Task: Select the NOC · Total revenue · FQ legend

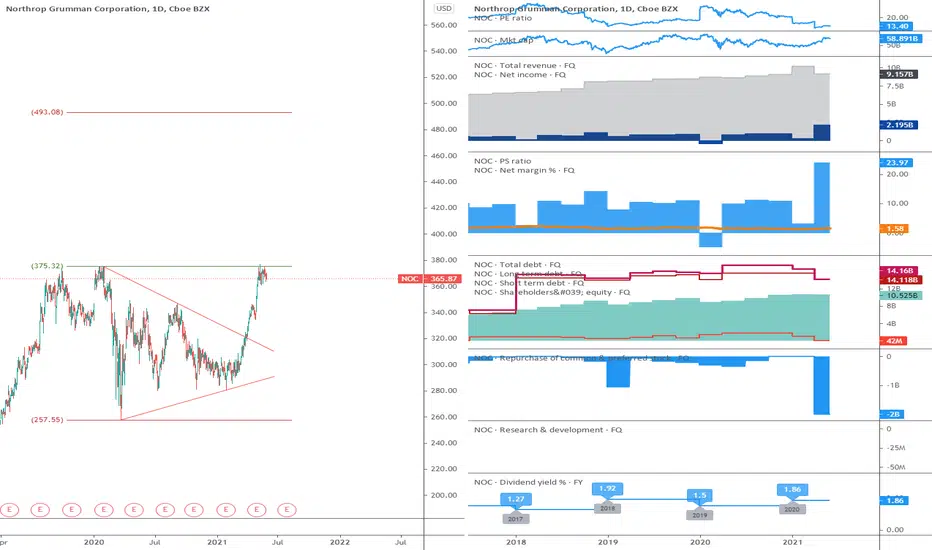Action: pyautogui.click(x=525, y=65)
